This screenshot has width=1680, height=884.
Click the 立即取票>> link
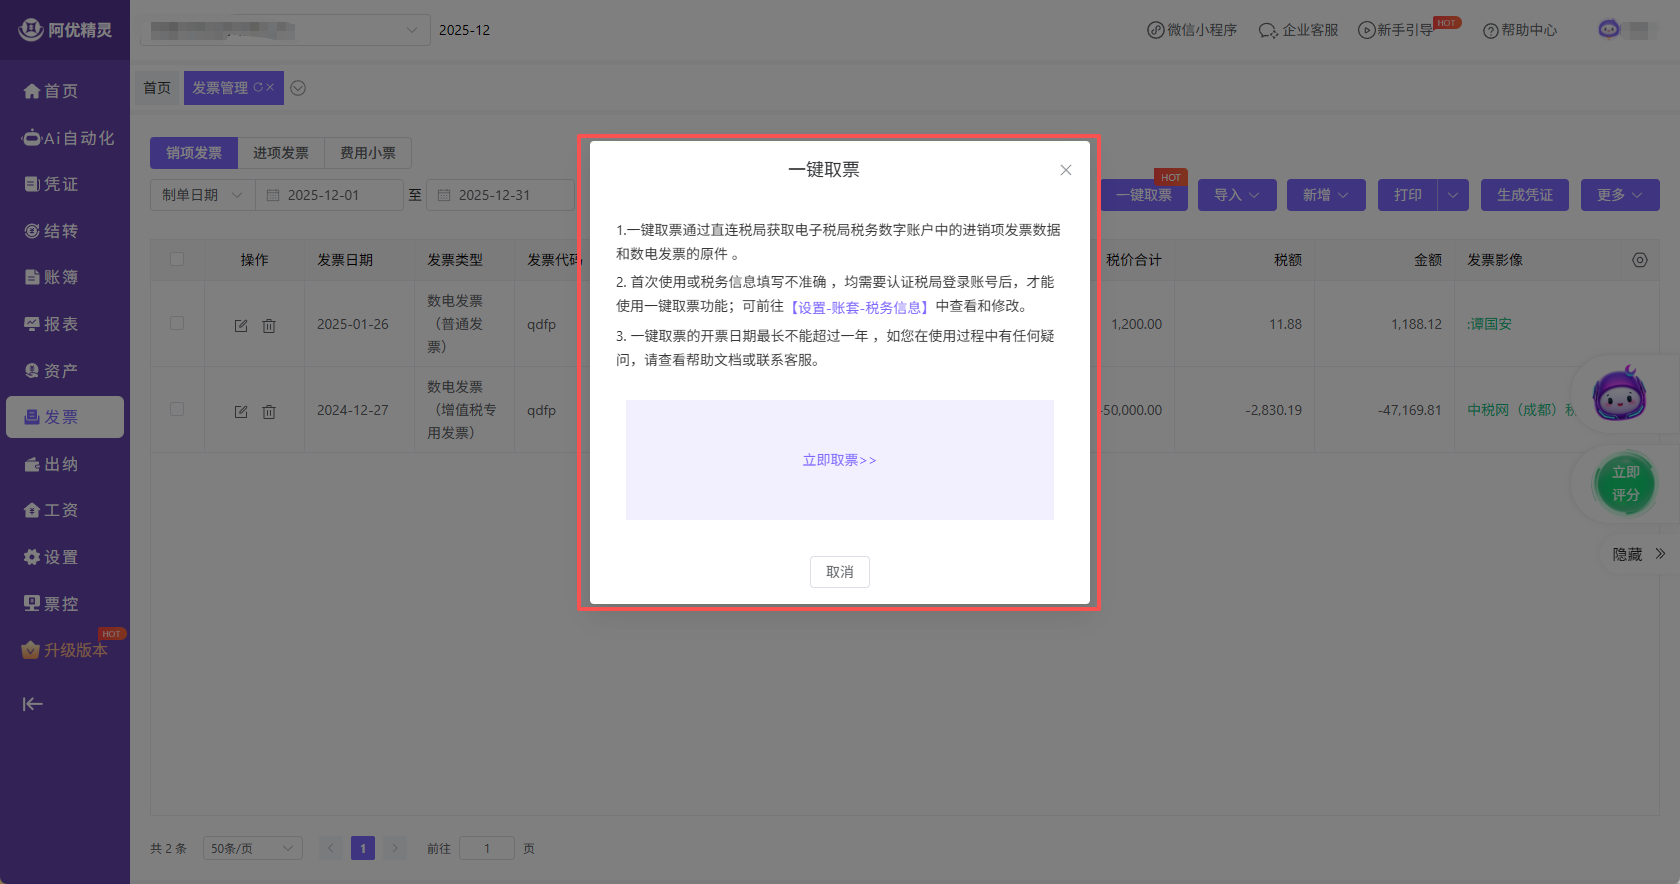coord(839,460)
